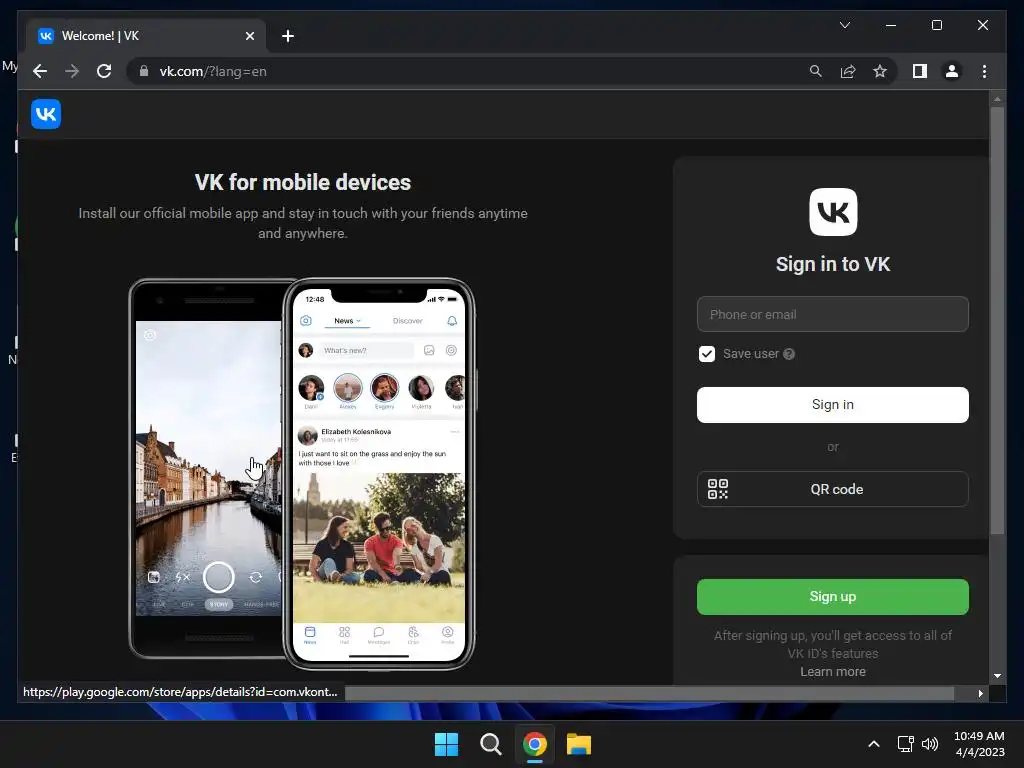The image size is (1024, 768).
Task: Click the Android phone camera mockup image
Action: click(208, 469)
